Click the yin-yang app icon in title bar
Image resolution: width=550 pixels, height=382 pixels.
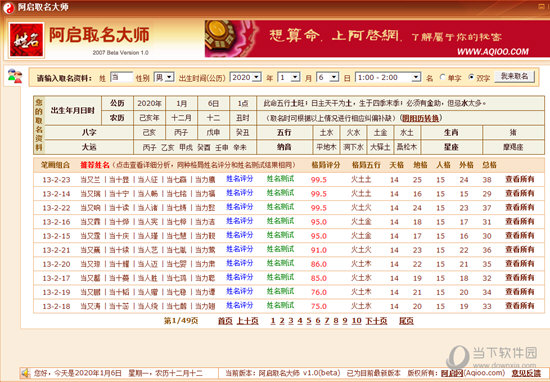8,8
